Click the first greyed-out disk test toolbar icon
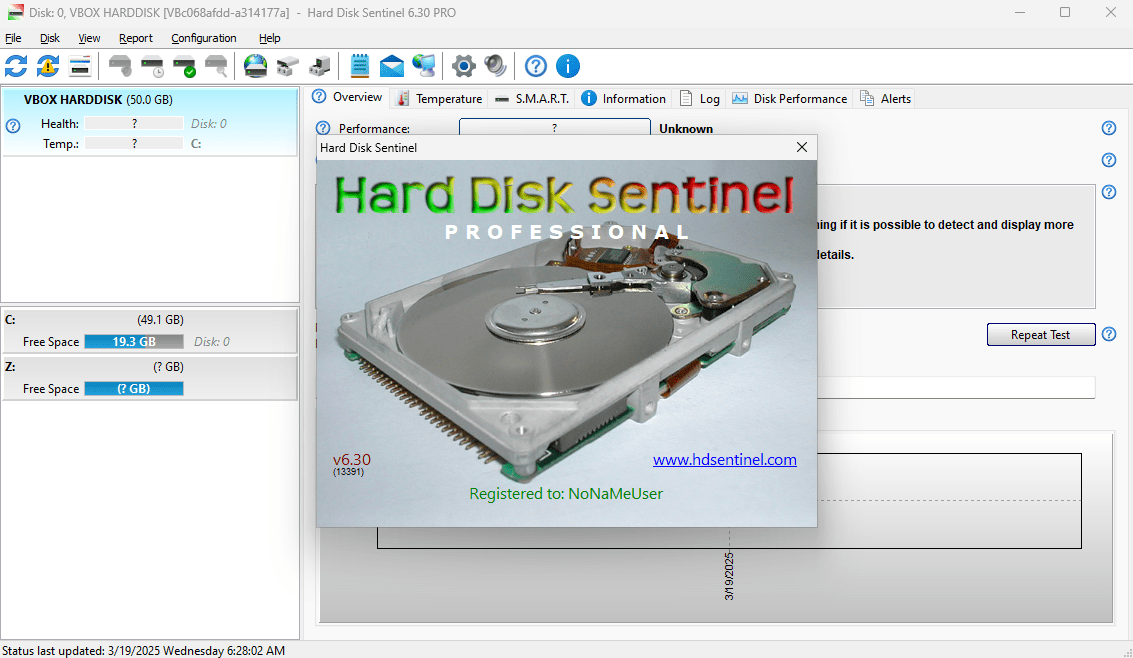This screenshot has height=658, width=1133. tap(120, 66)
